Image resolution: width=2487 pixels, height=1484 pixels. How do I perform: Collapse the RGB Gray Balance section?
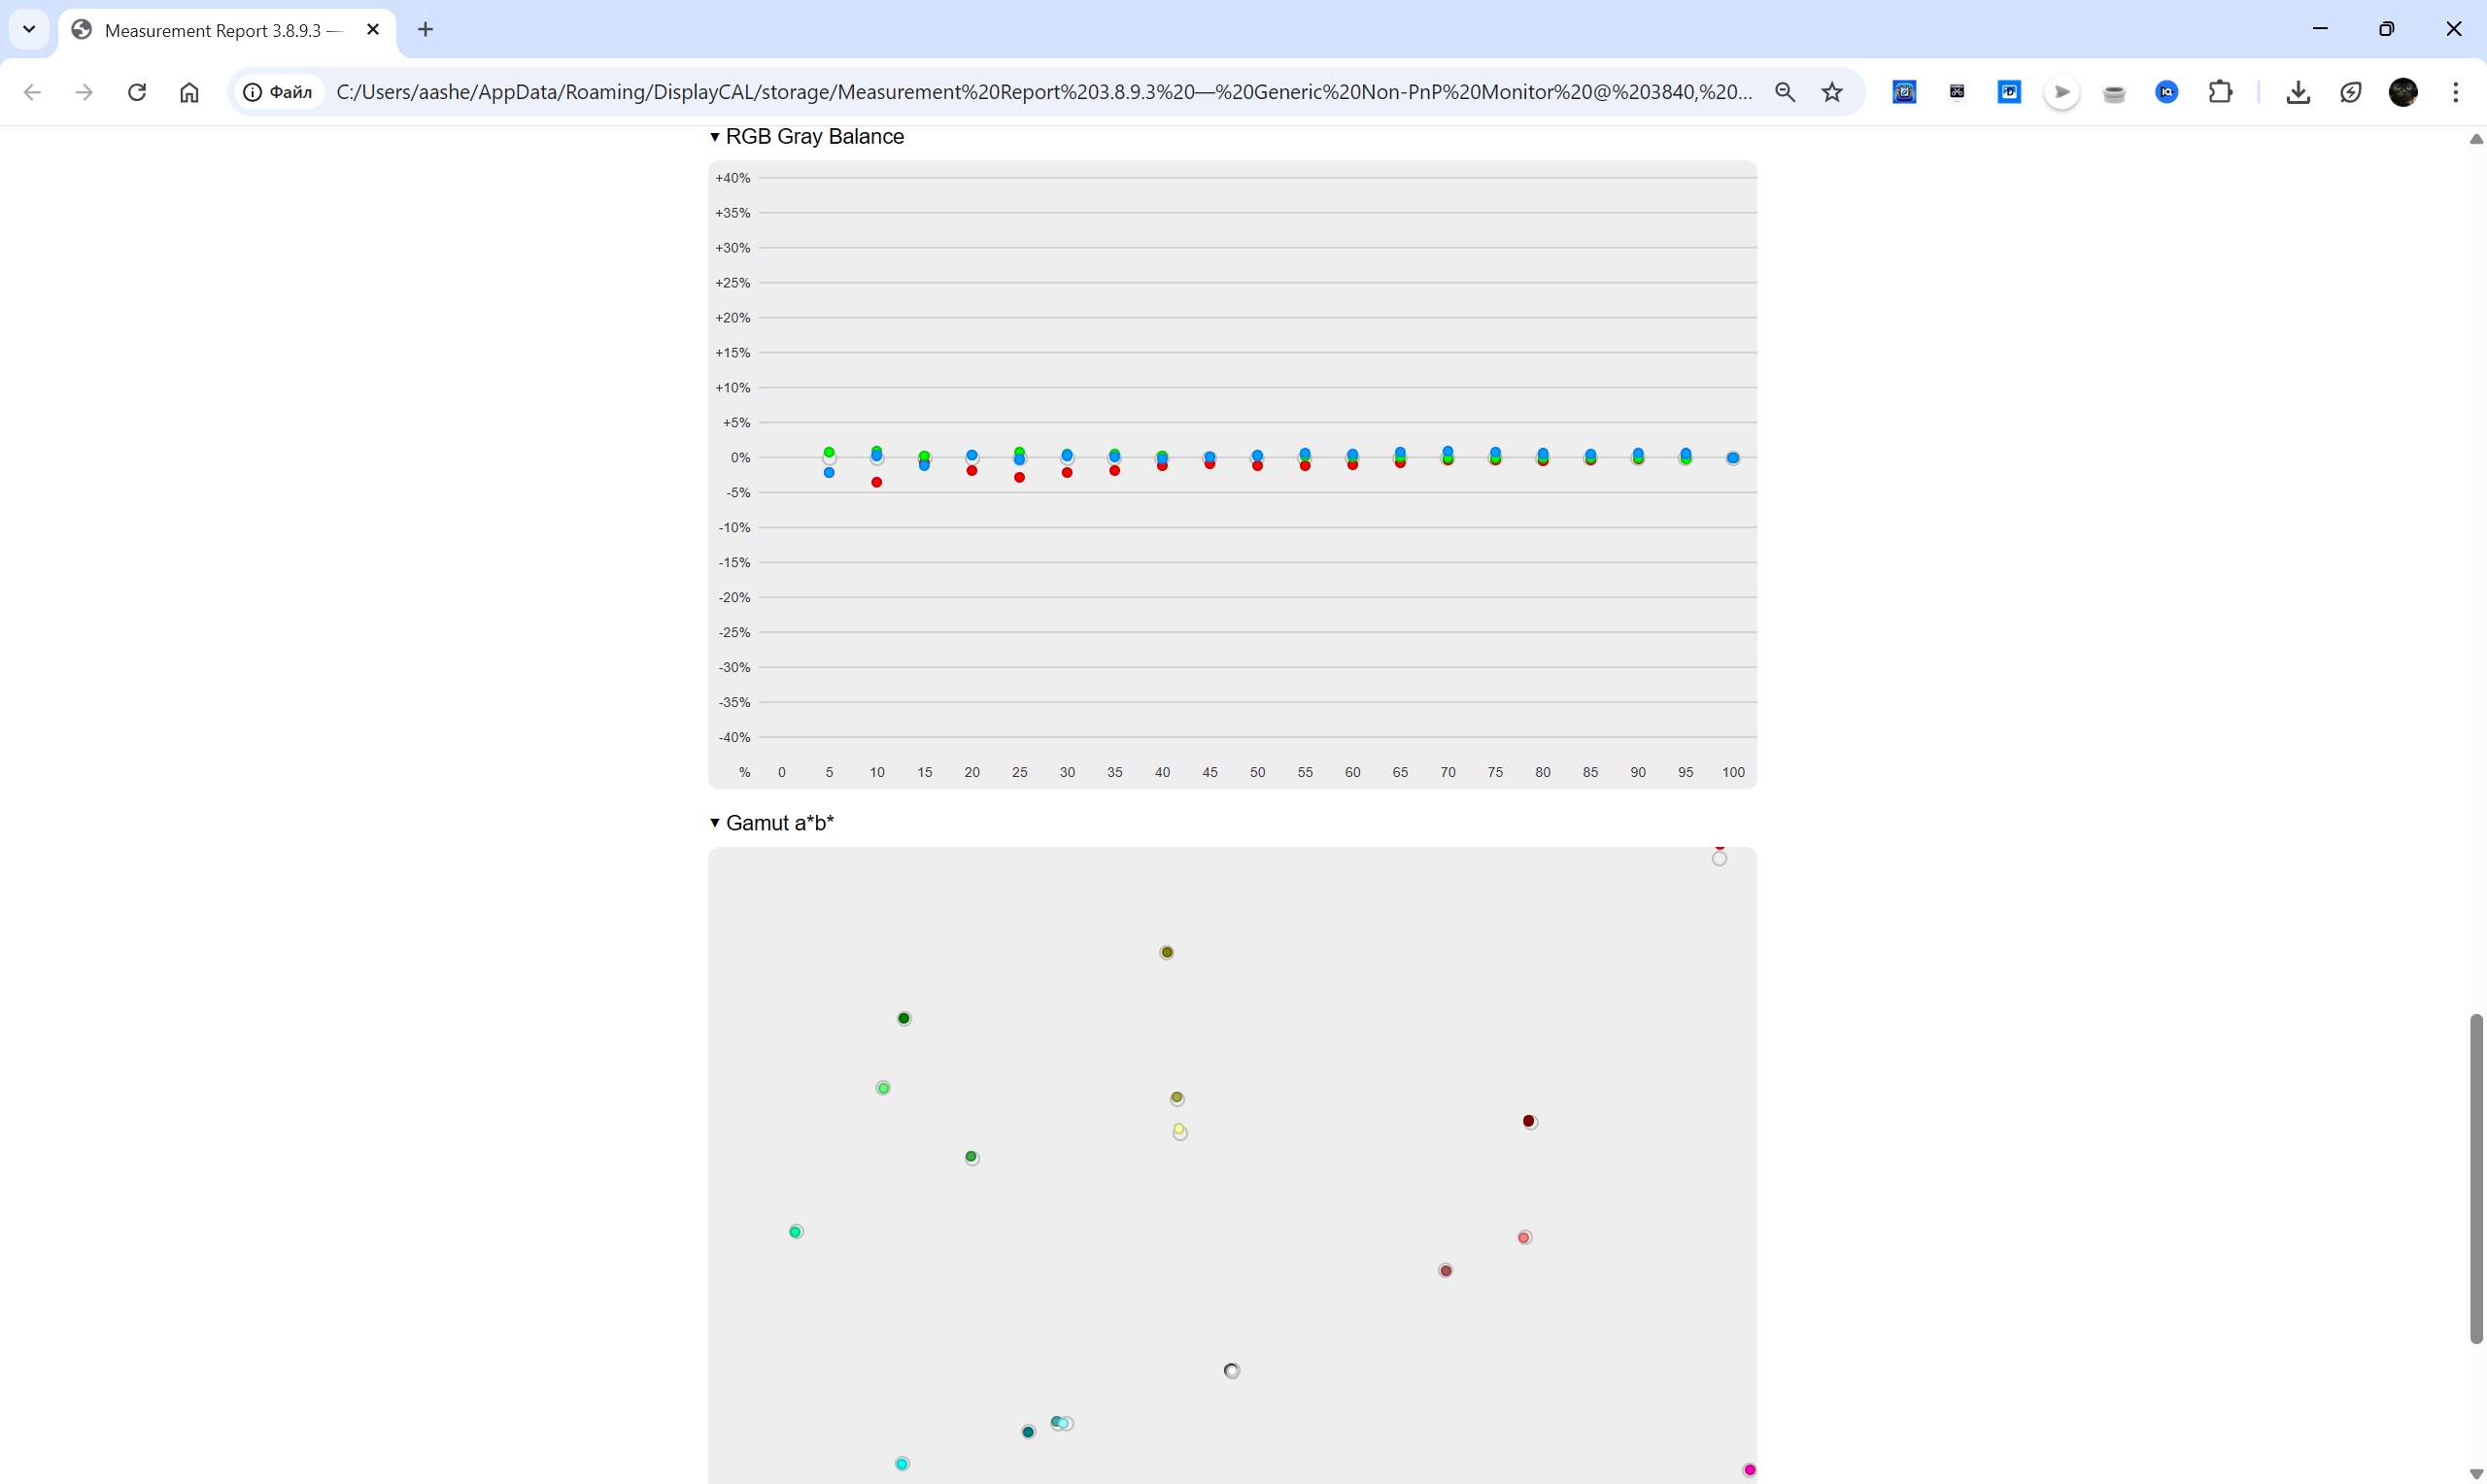coord(715,137)
